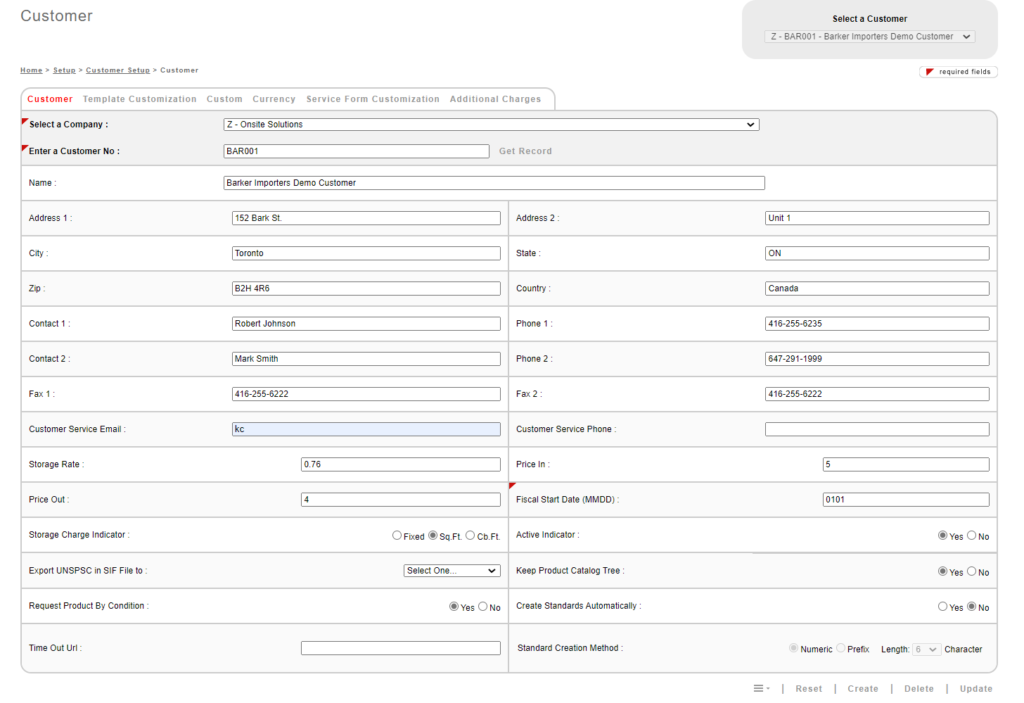This screenshot has width=1024, height=703.
Task: Click the Reset button
Action: (808, 689)
